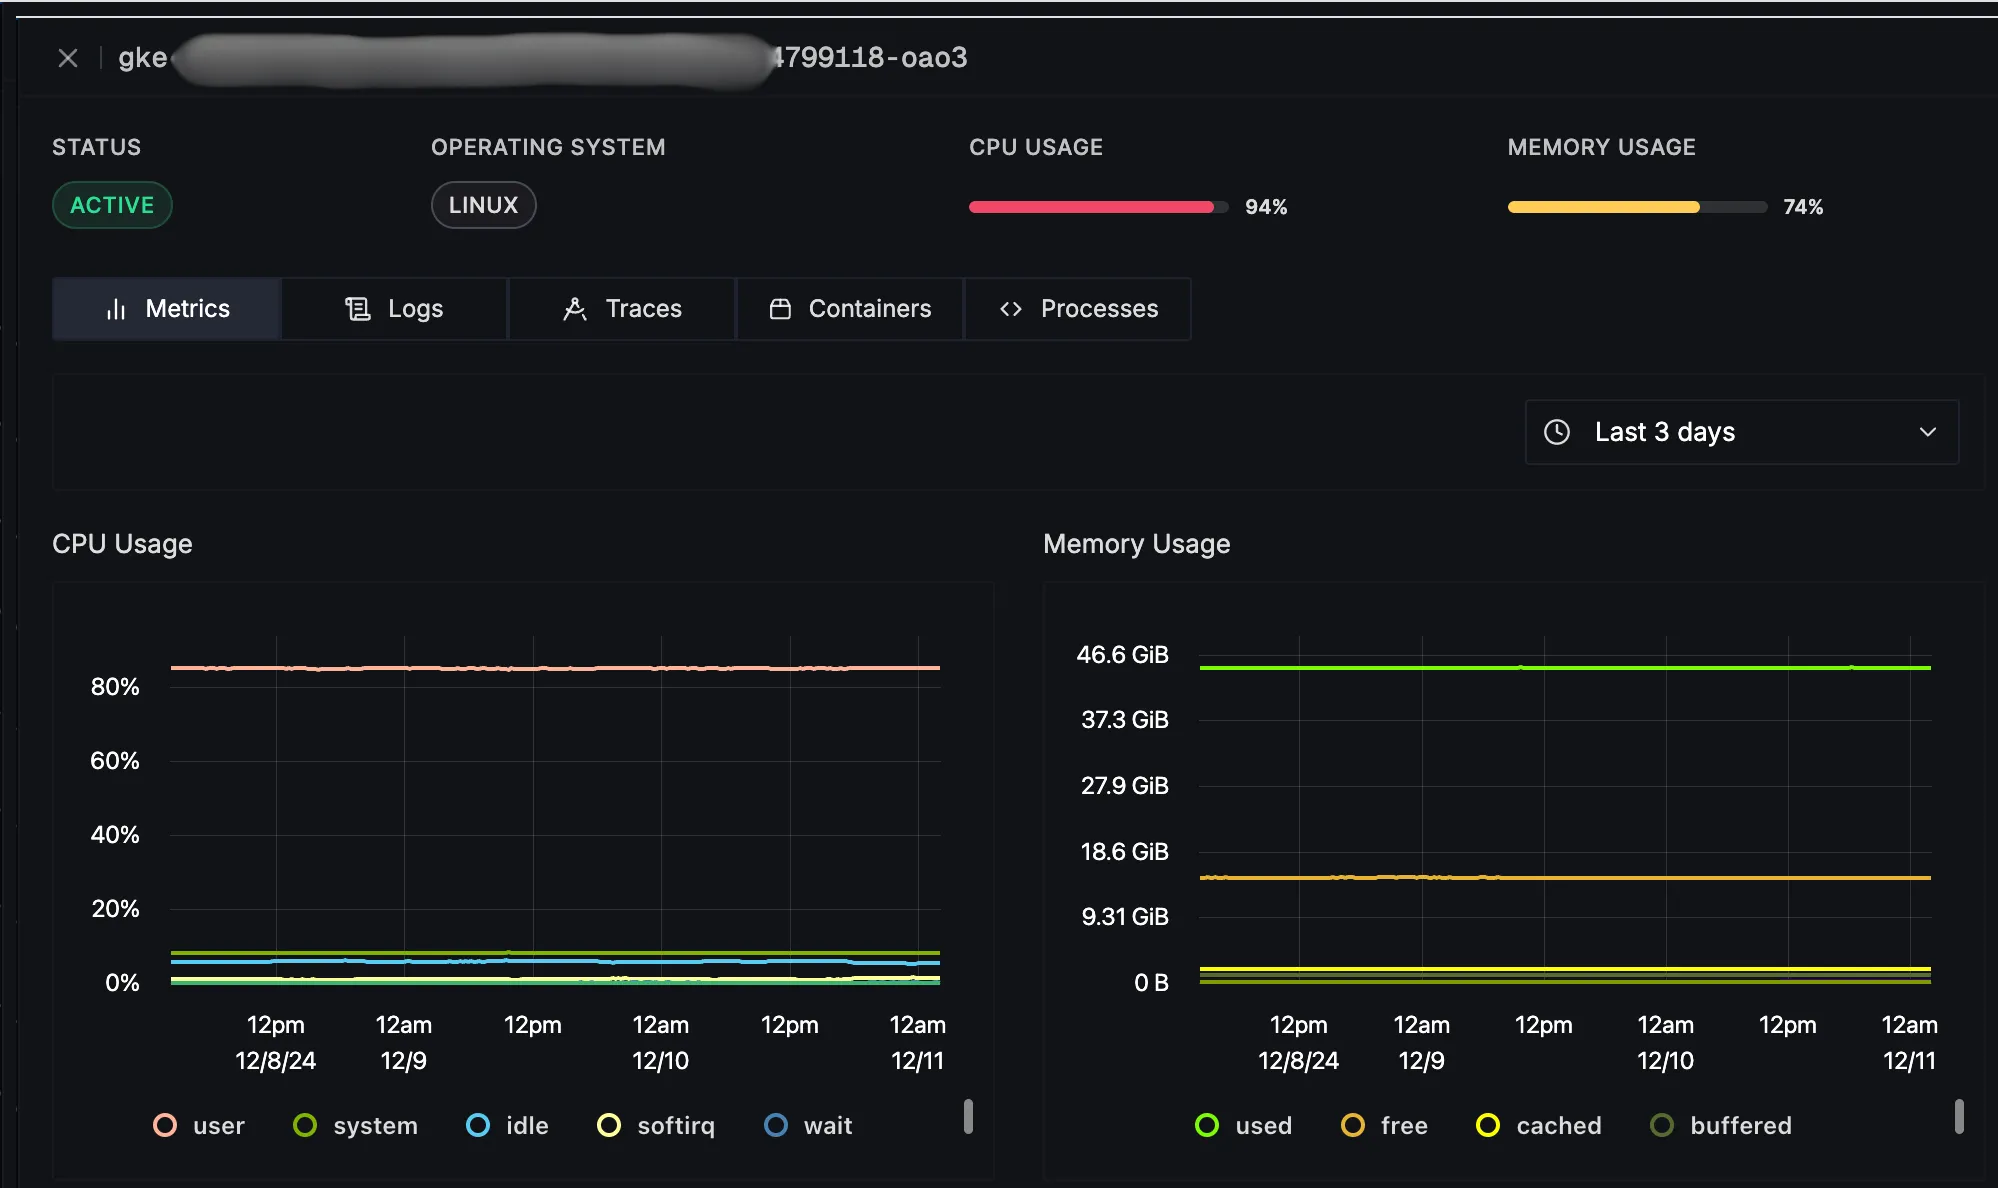Click the 46.6 GiB axis label
Screen dimensions: 1998x1188
point(1122,655)
